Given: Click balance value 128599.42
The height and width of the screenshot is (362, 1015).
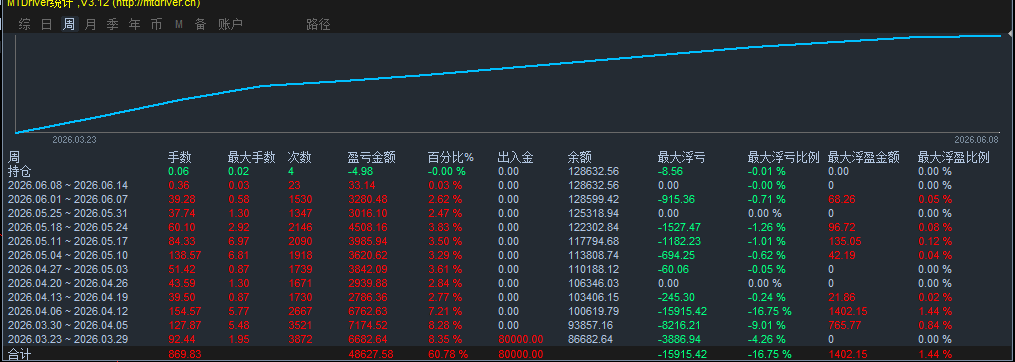Looking at the screenshot, I should 594,199.
